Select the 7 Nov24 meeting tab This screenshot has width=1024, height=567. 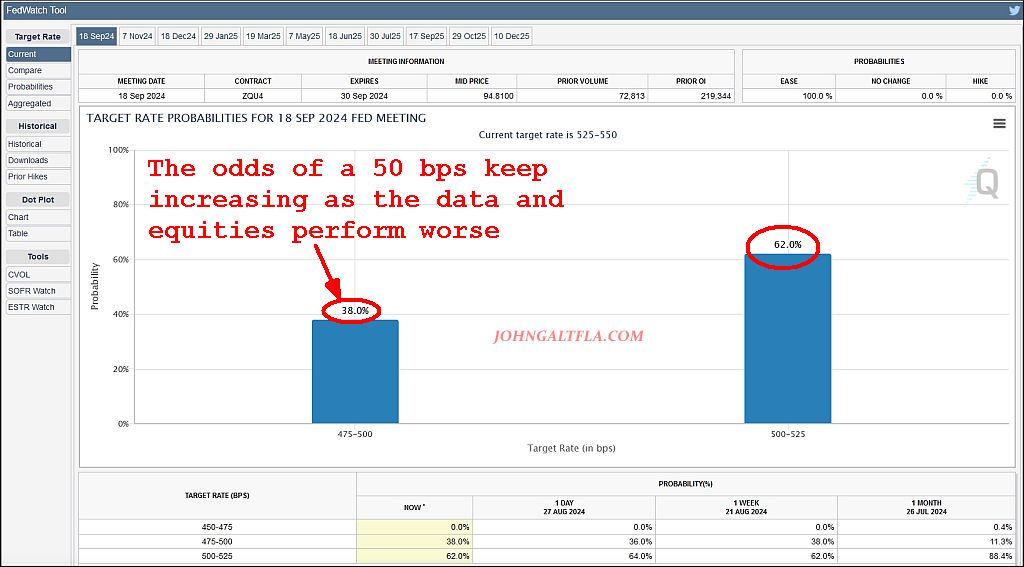point(138,36)
